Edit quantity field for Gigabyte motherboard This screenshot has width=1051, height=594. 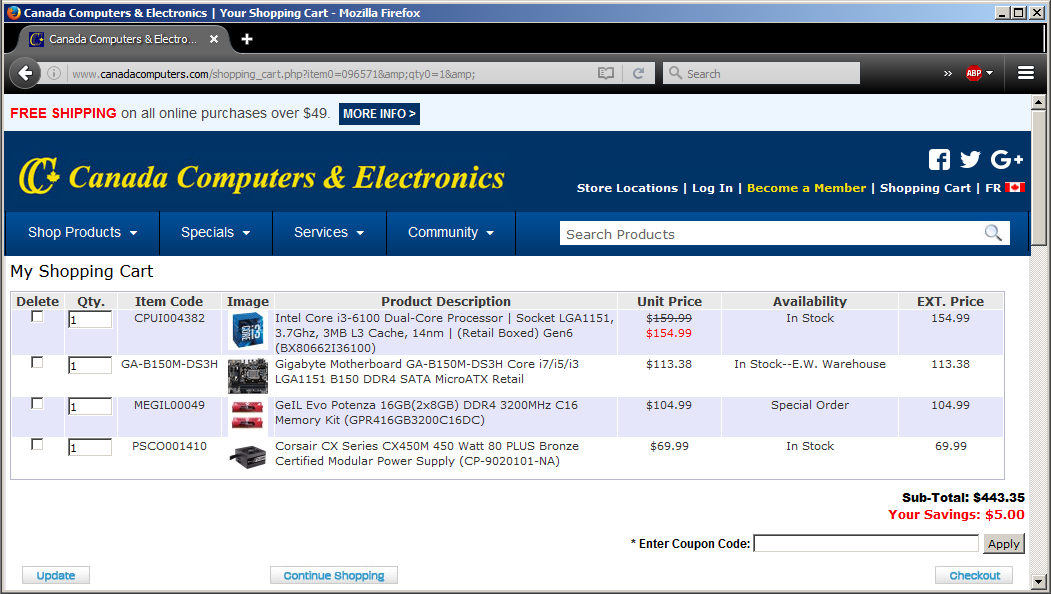(x=90, y=365)
